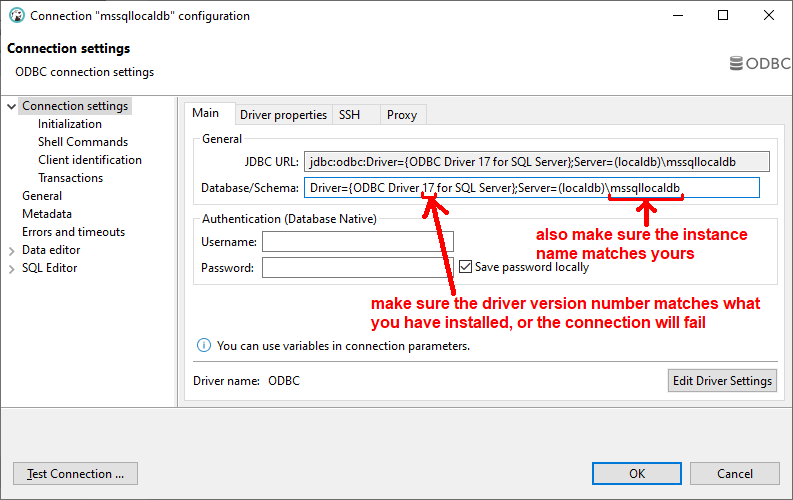Viewport: 793px width, 500px height.
Task: Click the 'Driver name:' label text
Action: [227, 381]
